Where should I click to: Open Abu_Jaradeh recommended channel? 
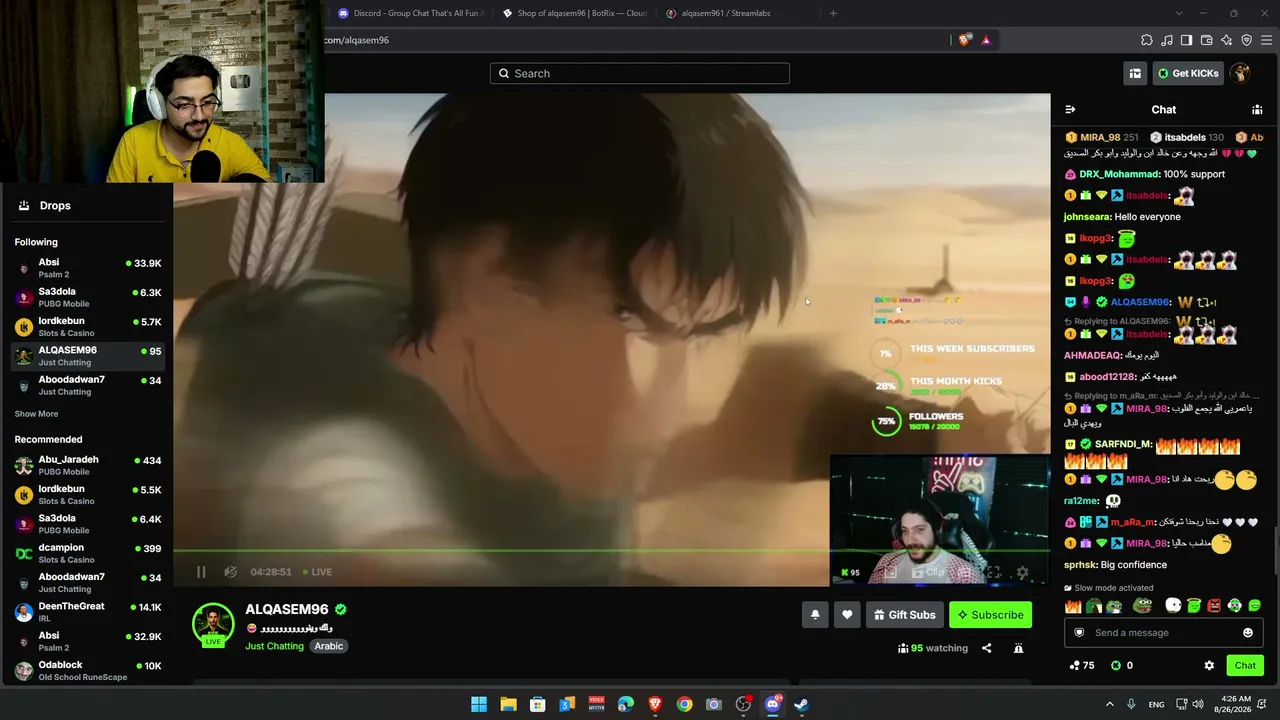86,465
